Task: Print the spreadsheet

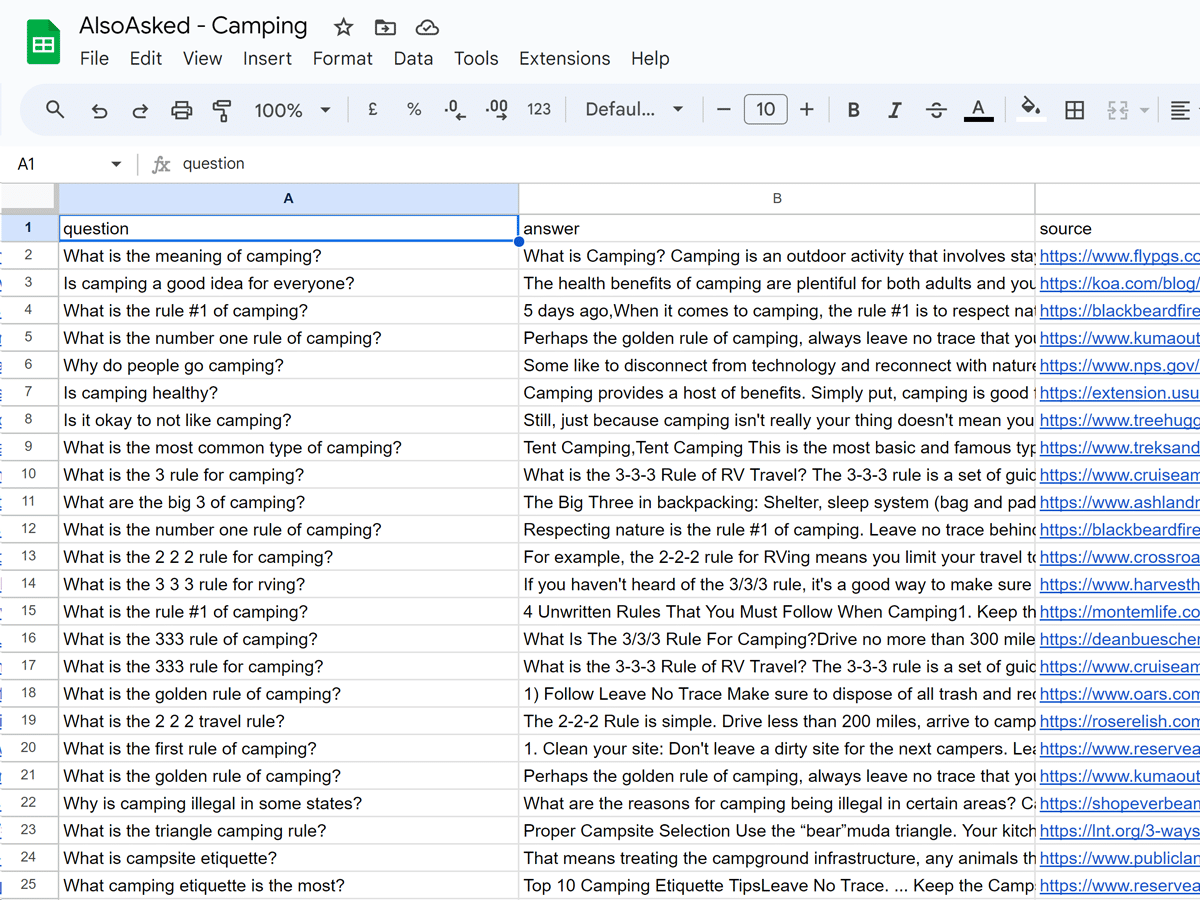Action: [181, 110]
